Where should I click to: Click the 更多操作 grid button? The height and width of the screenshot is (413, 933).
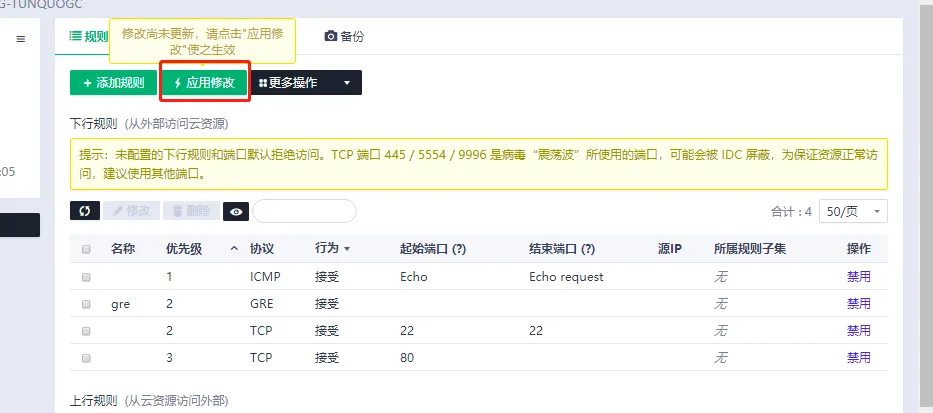(x=289, y=83)
